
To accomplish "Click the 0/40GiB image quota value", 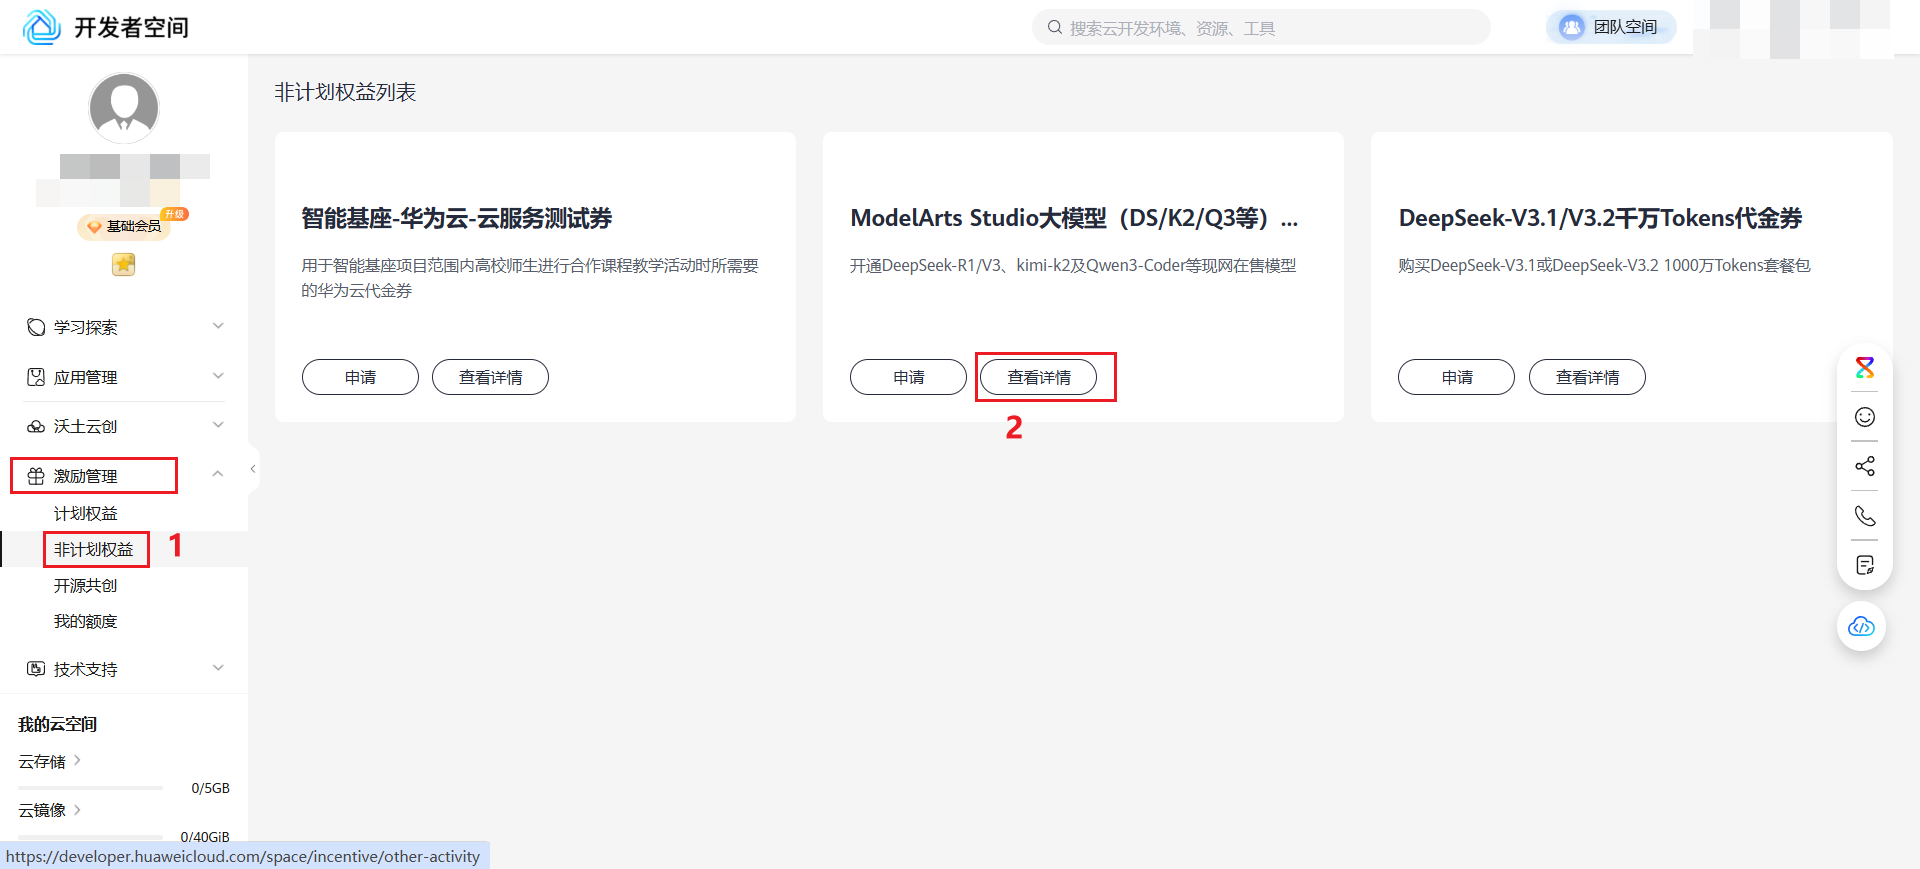I will pyautogui.click(x=205, y=836).
